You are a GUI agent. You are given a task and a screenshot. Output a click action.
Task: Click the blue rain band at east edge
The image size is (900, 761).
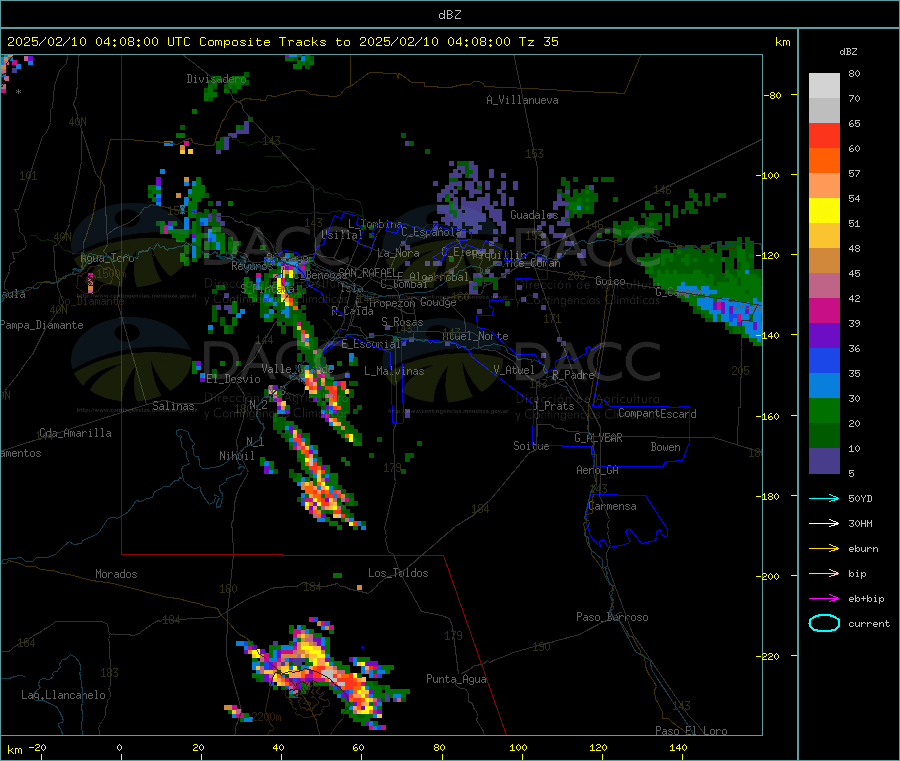coord(726,308)
